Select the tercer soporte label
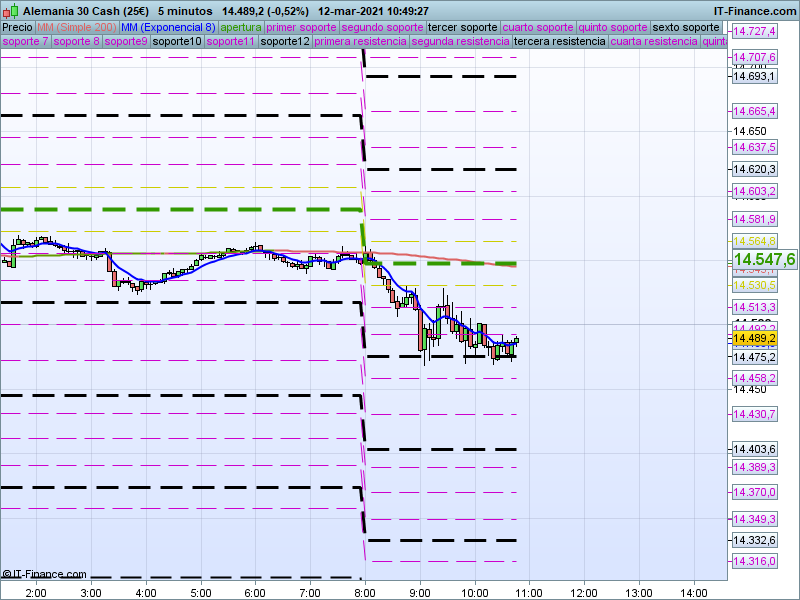The width and height of the screenshot is (800, 600). 462,27
